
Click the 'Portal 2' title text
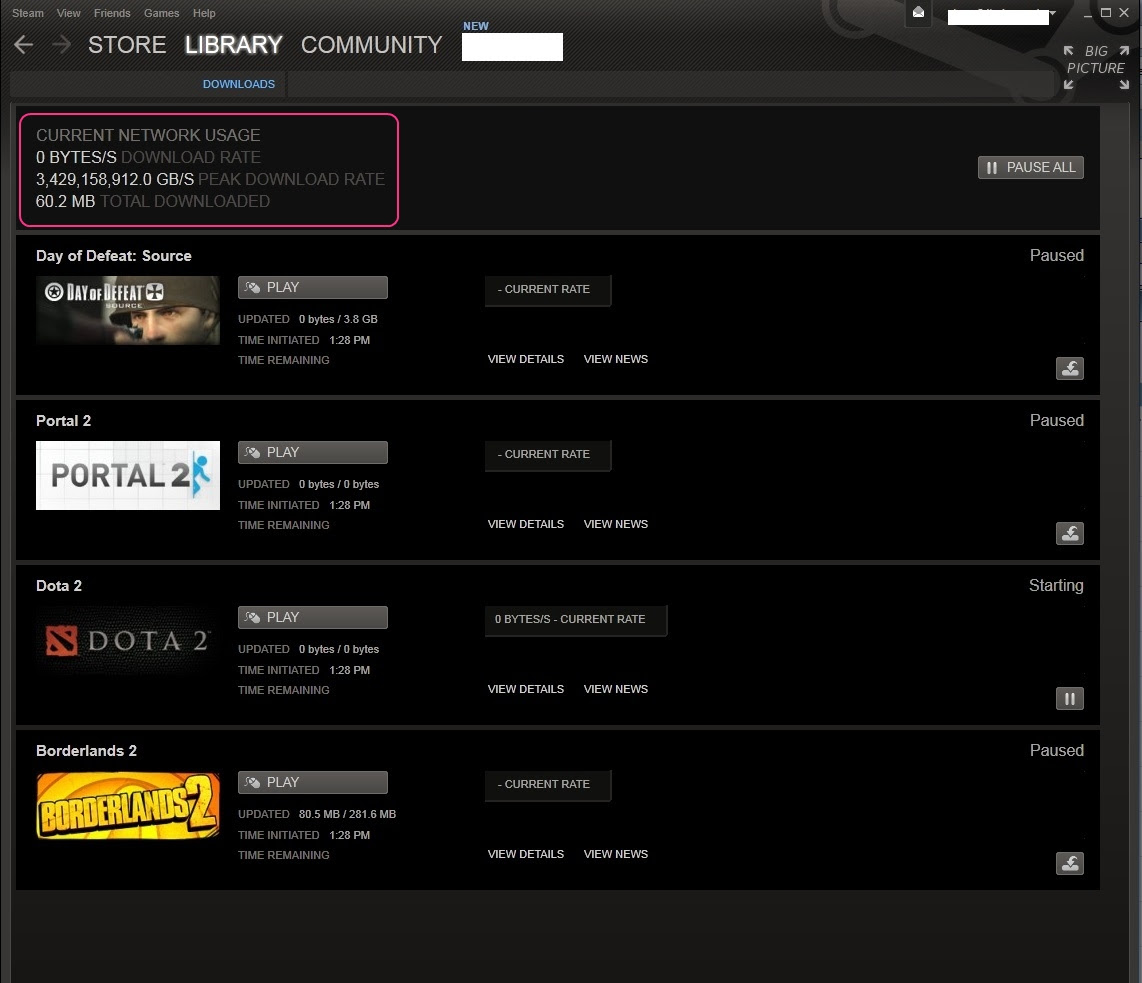click(63, 421)
